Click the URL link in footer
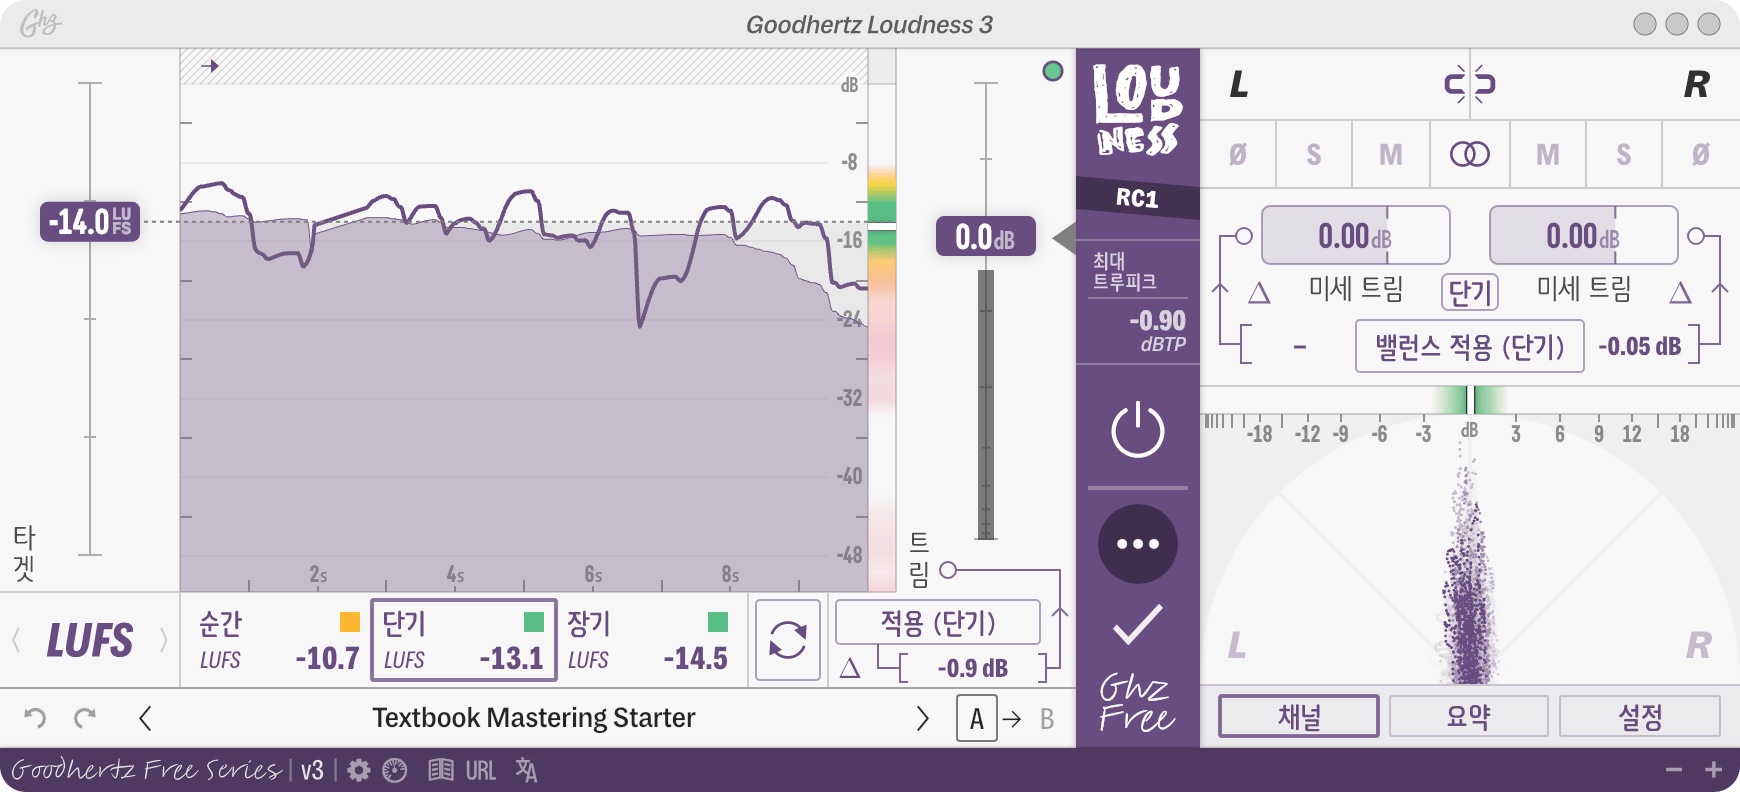The height and width of the screenshot is (792, 1740). pos(481,770)
